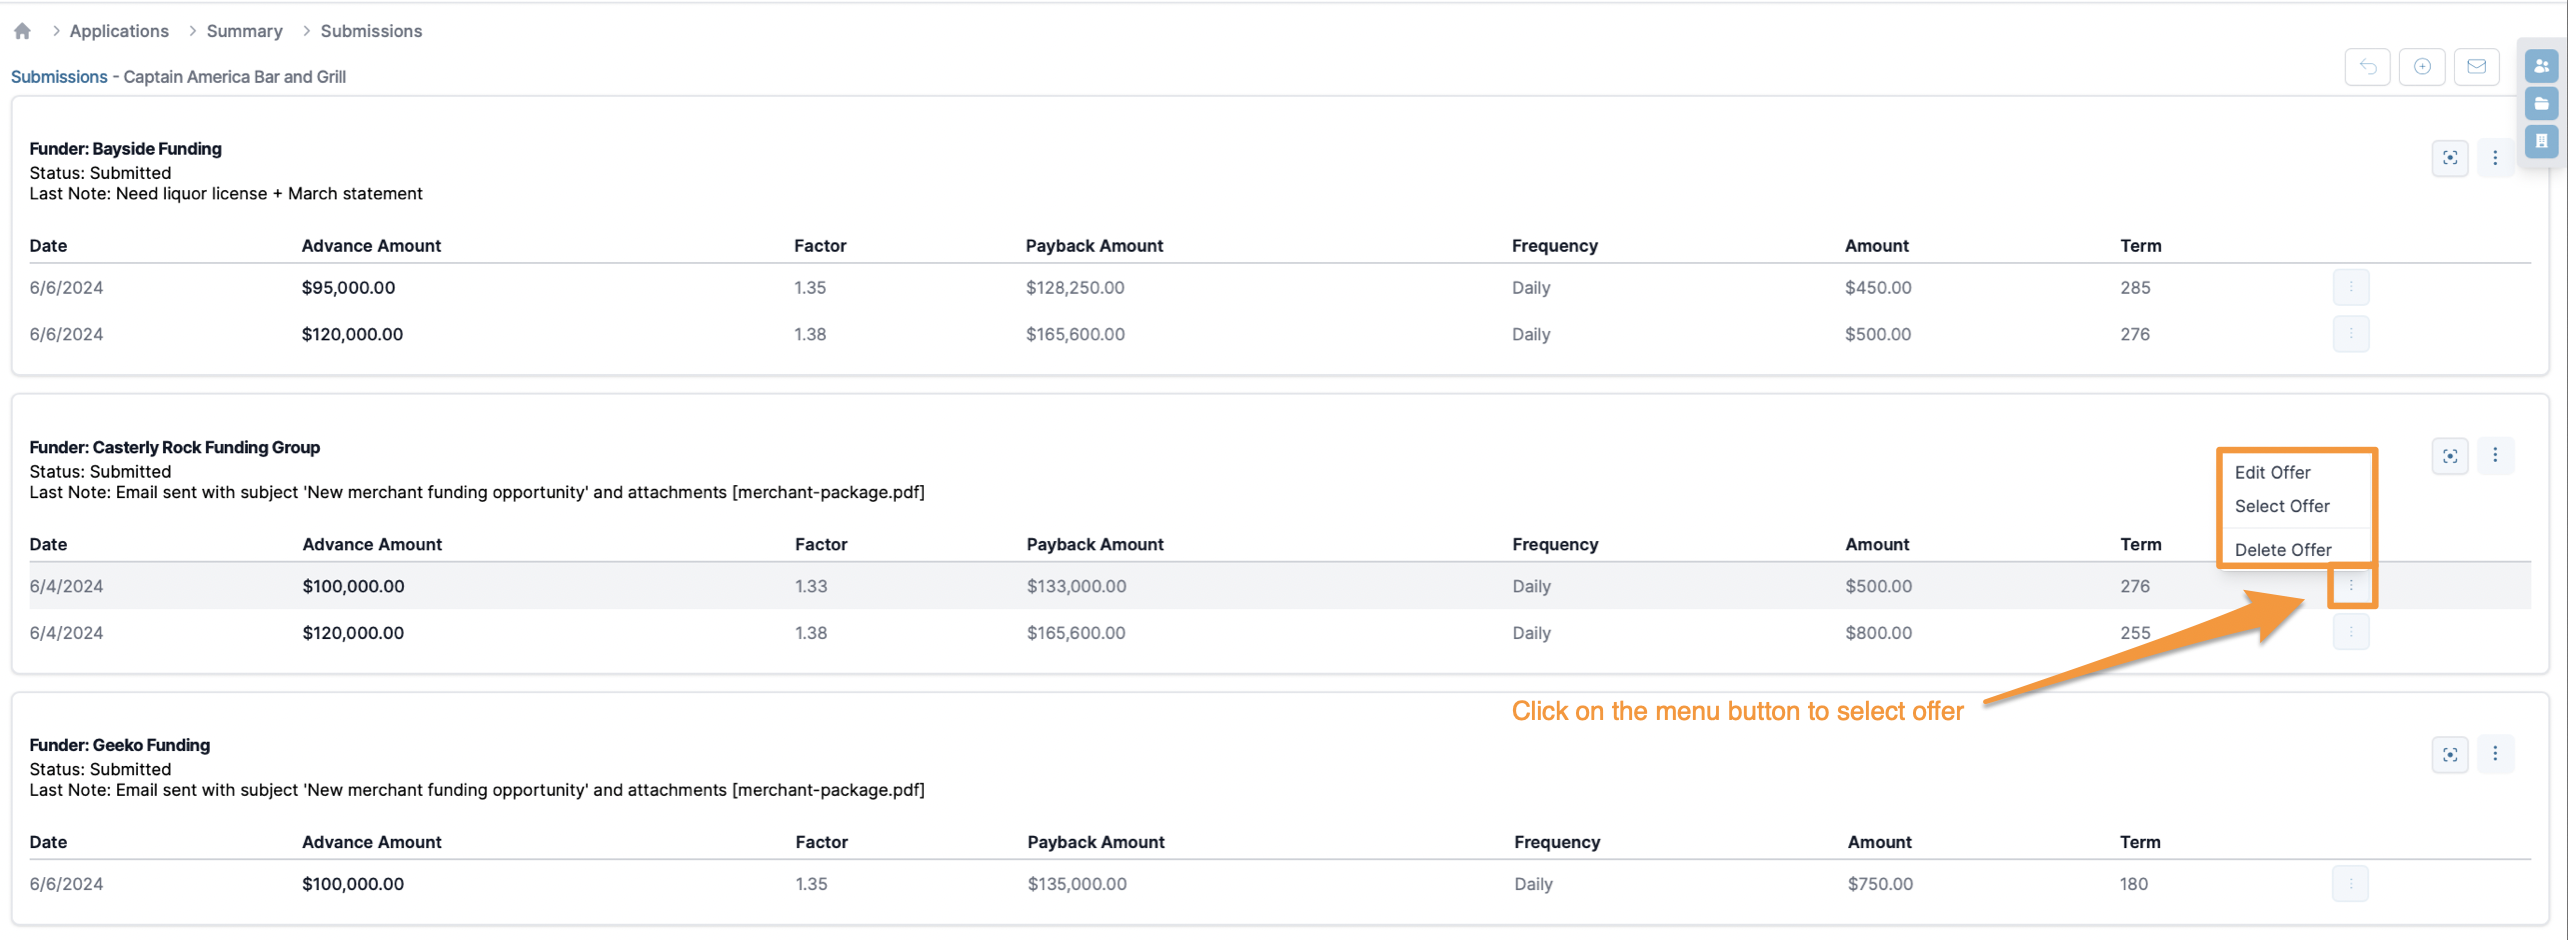Click the envelope email toolbar button
The height and width of the screenshot is (940, 2568).
pos(2476,67)
